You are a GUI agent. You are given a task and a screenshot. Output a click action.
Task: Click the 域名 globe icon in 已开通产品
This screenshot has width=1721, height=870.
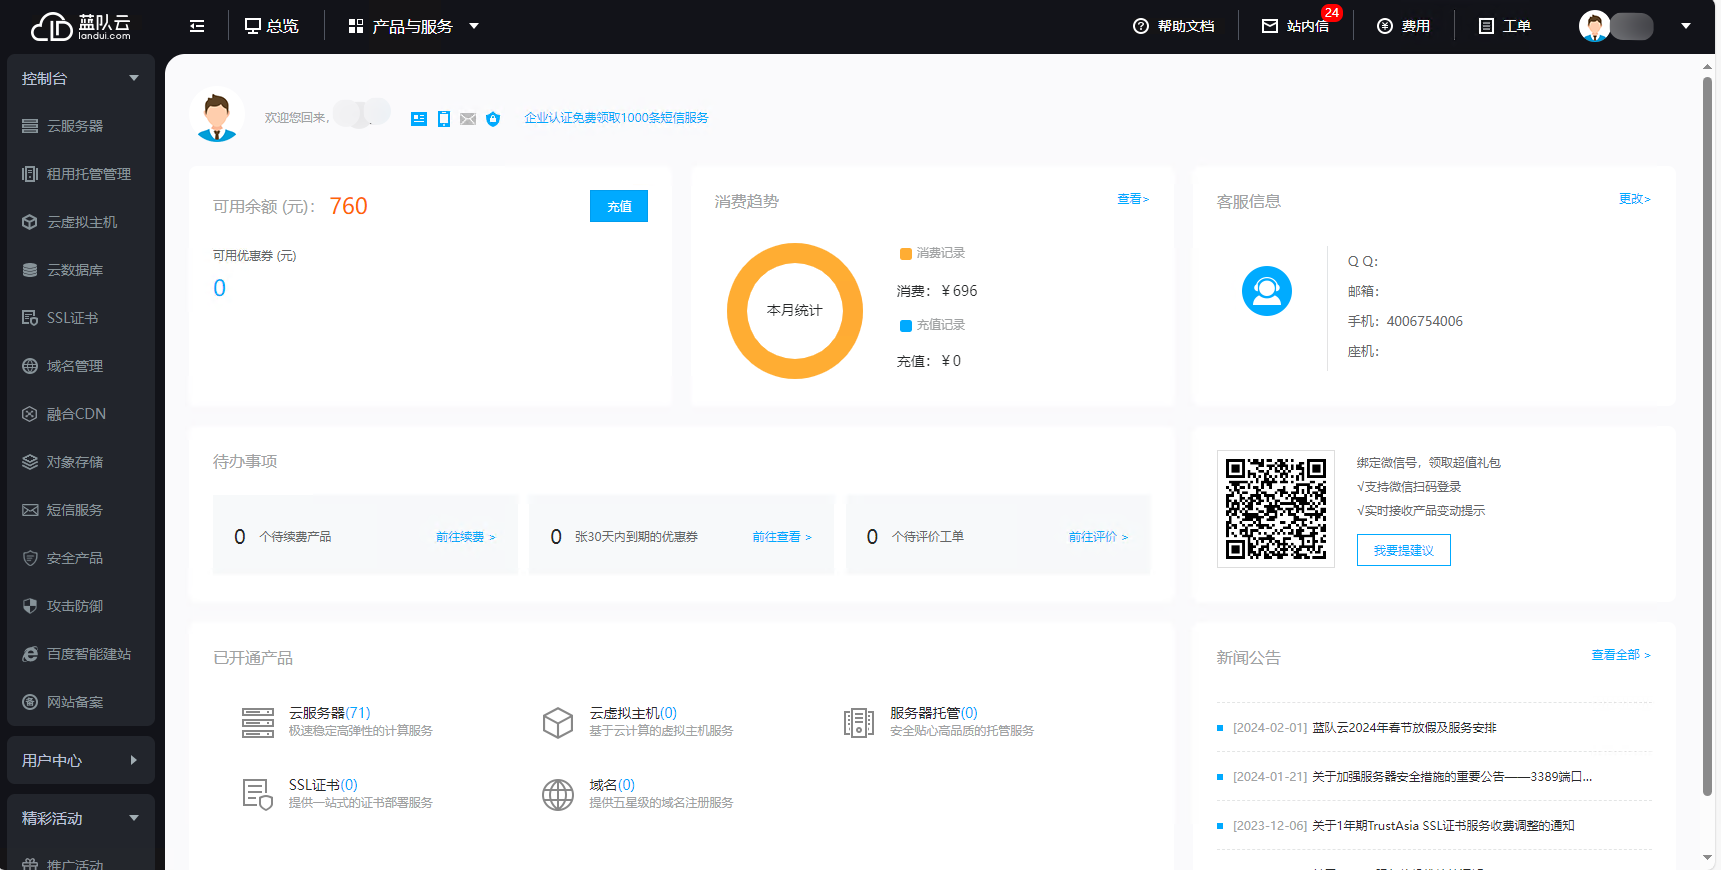[557, 795]
